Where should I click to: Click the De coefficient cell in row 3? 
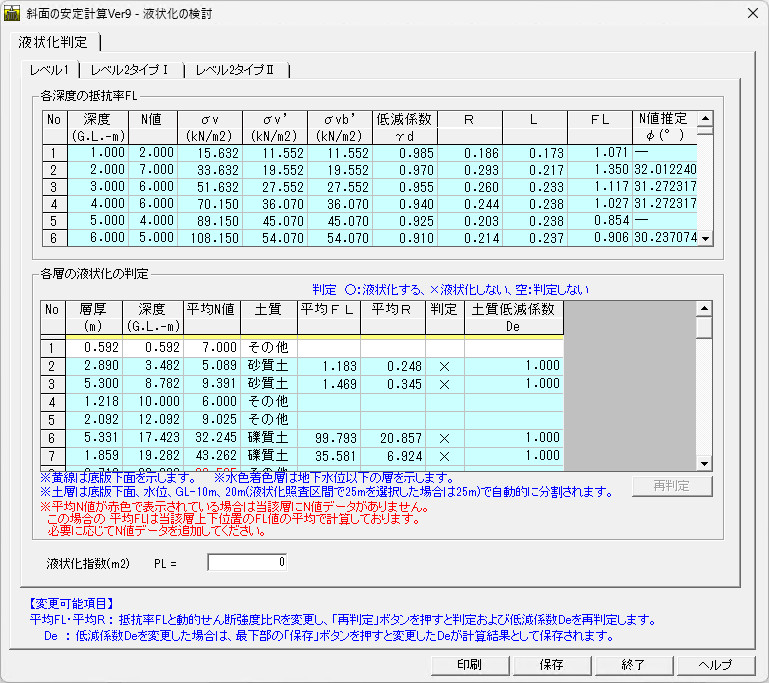coord(514,383)
